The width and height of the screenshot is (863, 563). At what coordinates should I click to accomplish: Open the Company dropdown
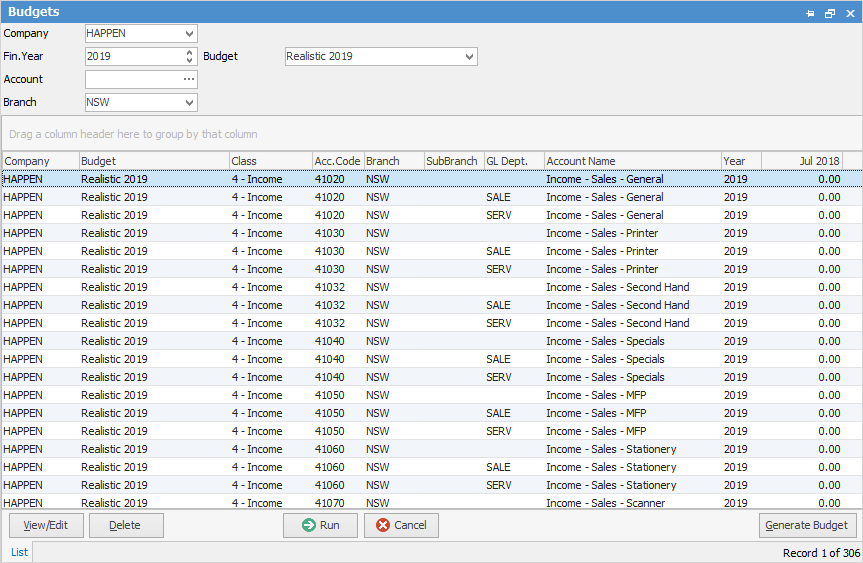tap(190, 34)
